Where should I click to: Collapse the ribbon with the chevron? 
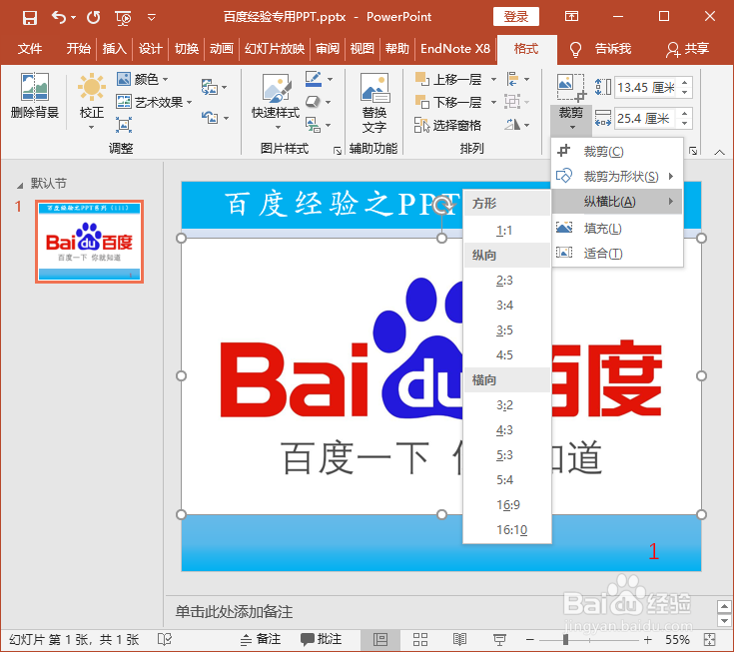pos(719,152)
